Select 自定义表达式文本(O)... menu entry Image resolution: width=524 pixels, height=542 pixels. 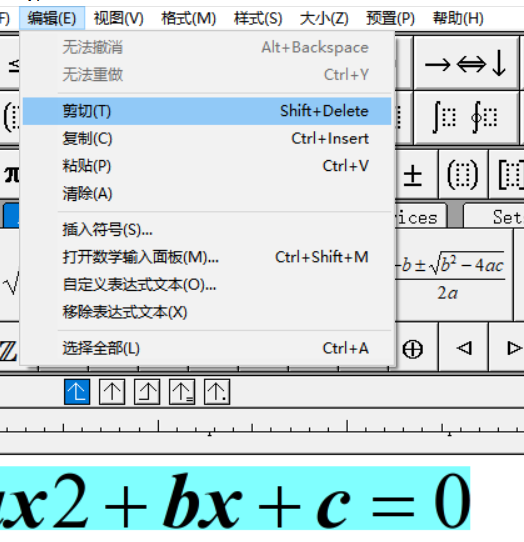[x=207, y=285]
